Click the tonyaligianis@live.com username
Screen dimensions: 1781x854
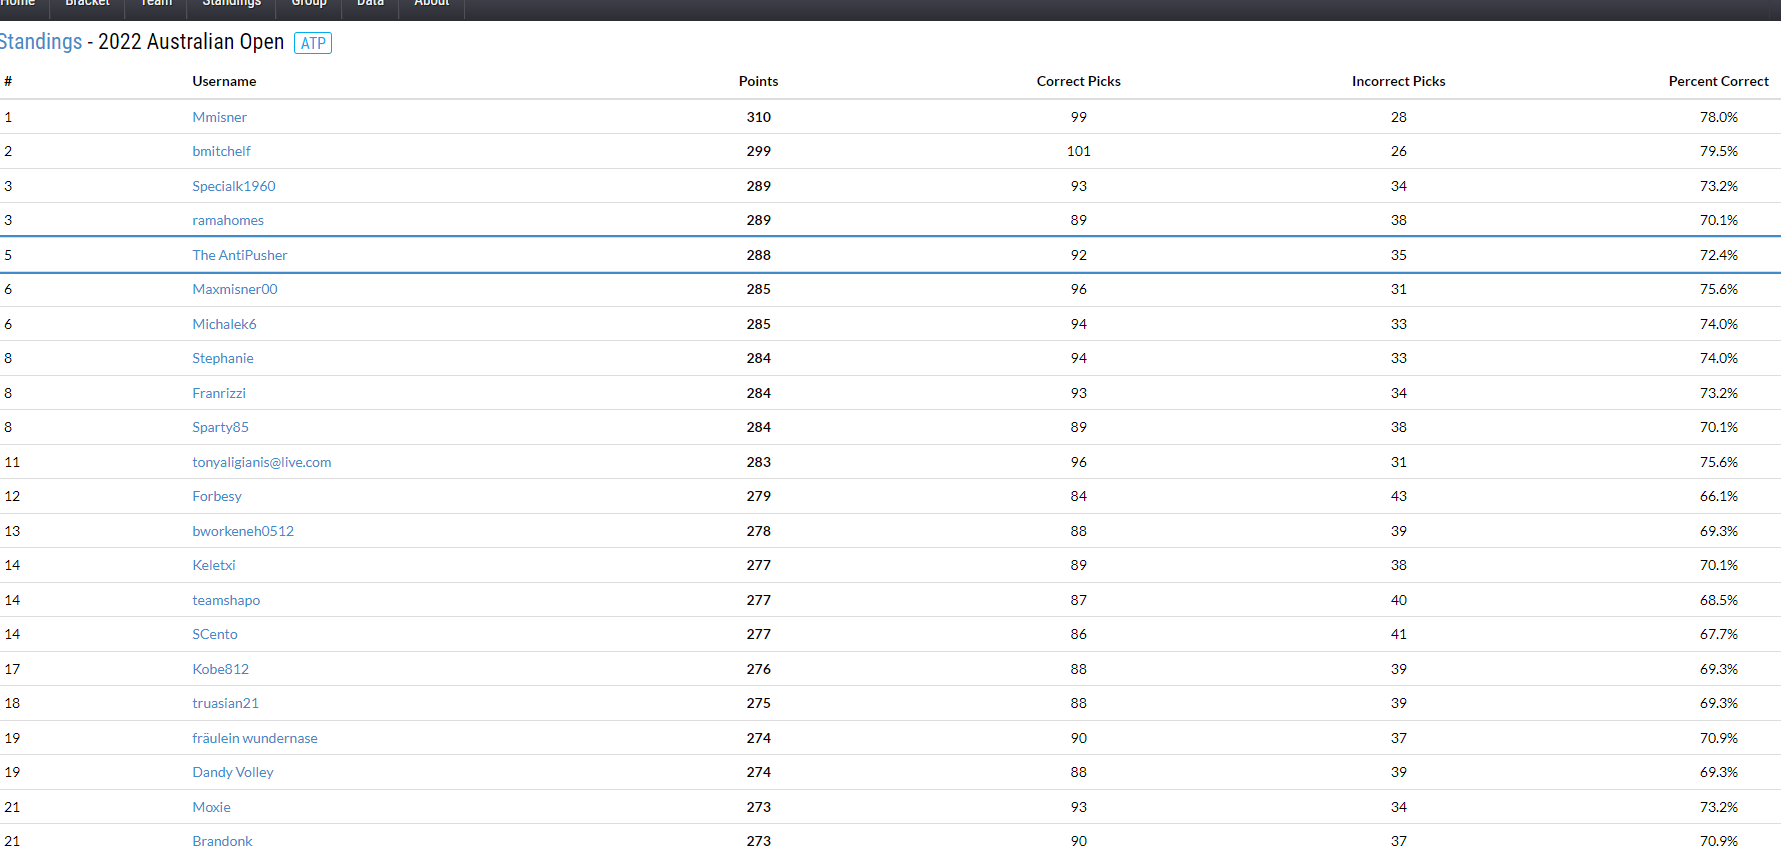261,462
